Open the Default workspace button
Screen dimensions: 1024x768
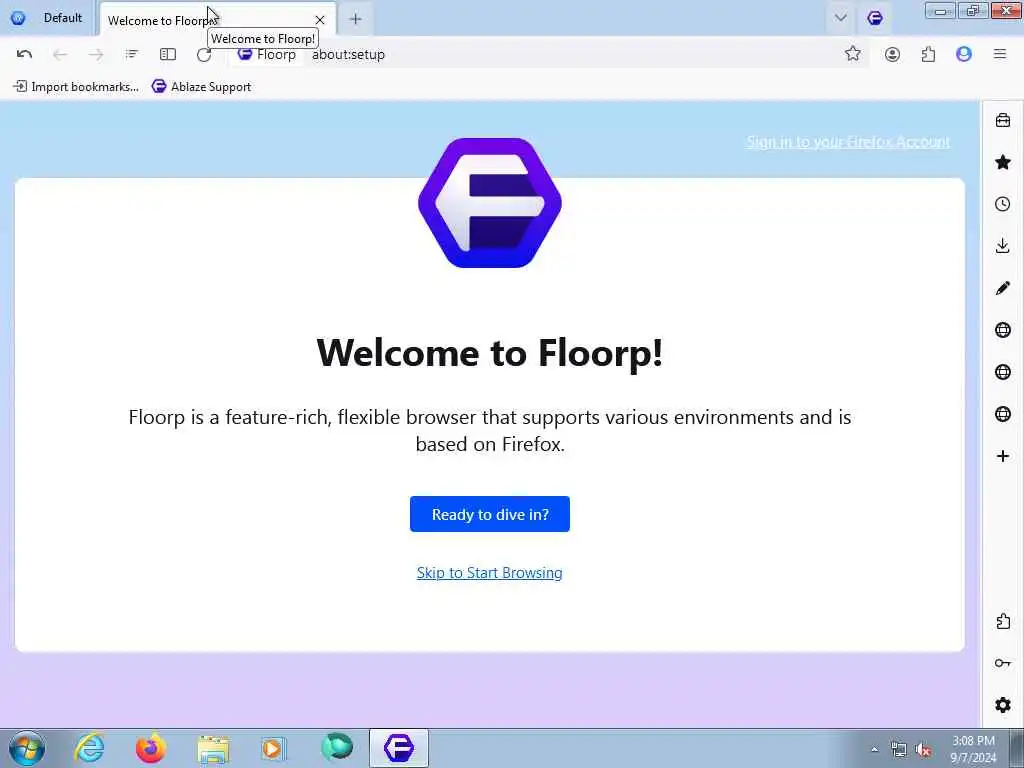(x=50, y=18)
